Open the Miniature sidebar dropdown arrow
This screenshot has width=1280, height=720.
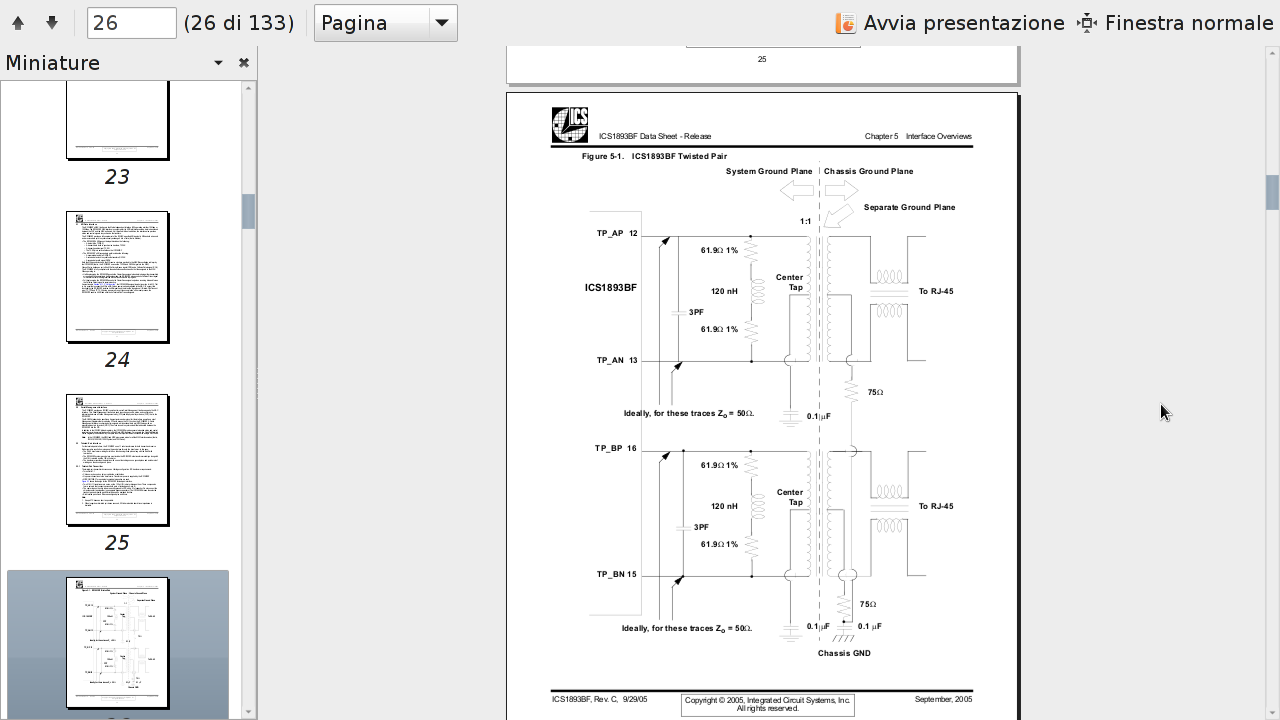pyautogui.click(x=218, y=63)
